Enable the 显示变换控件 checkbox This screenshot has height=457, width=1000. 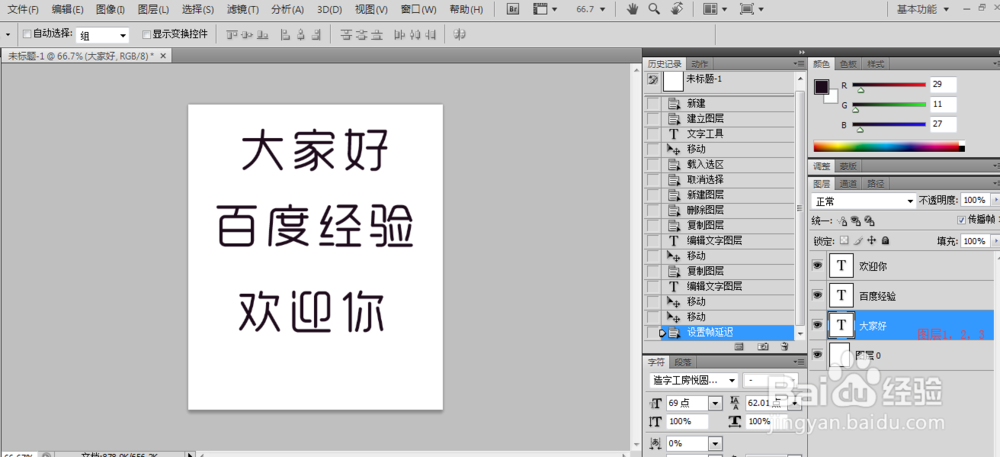point(147,34)
